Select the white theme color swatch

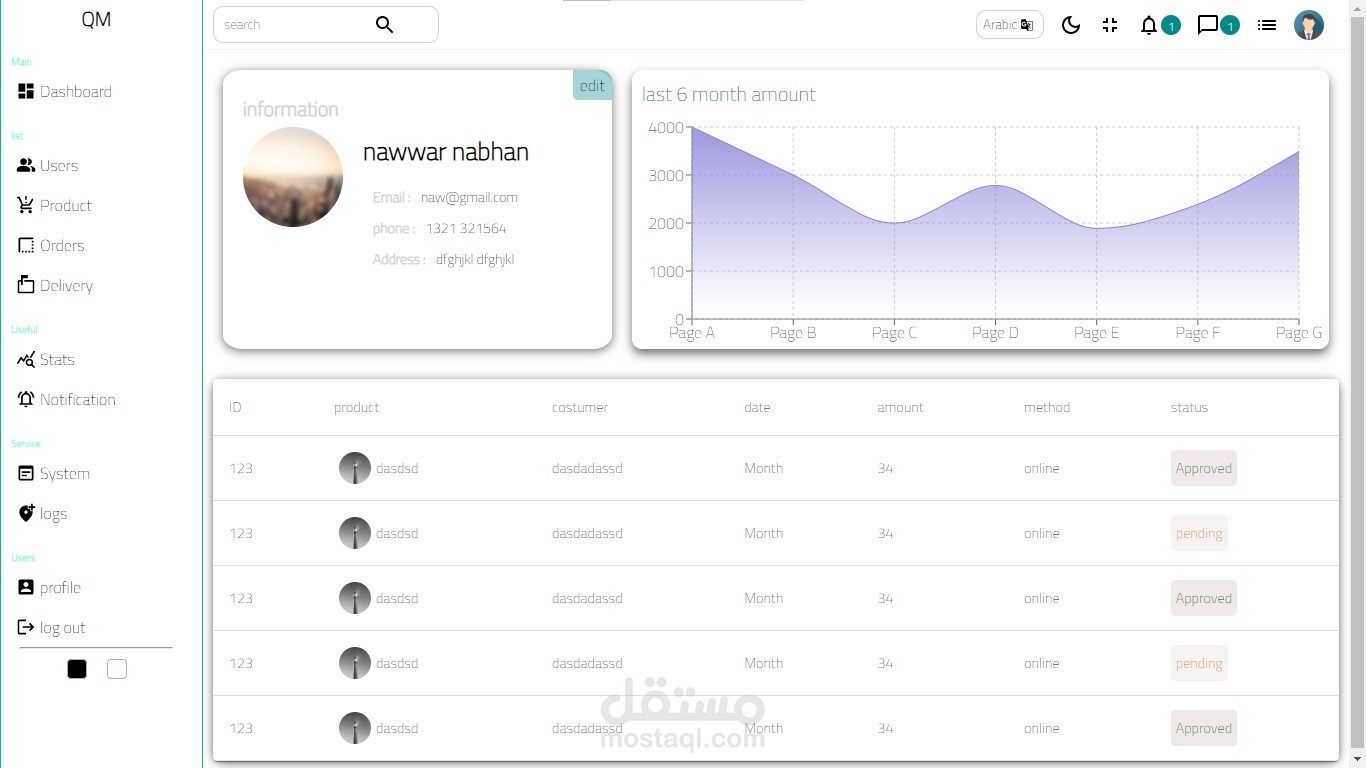pos(117,669)
